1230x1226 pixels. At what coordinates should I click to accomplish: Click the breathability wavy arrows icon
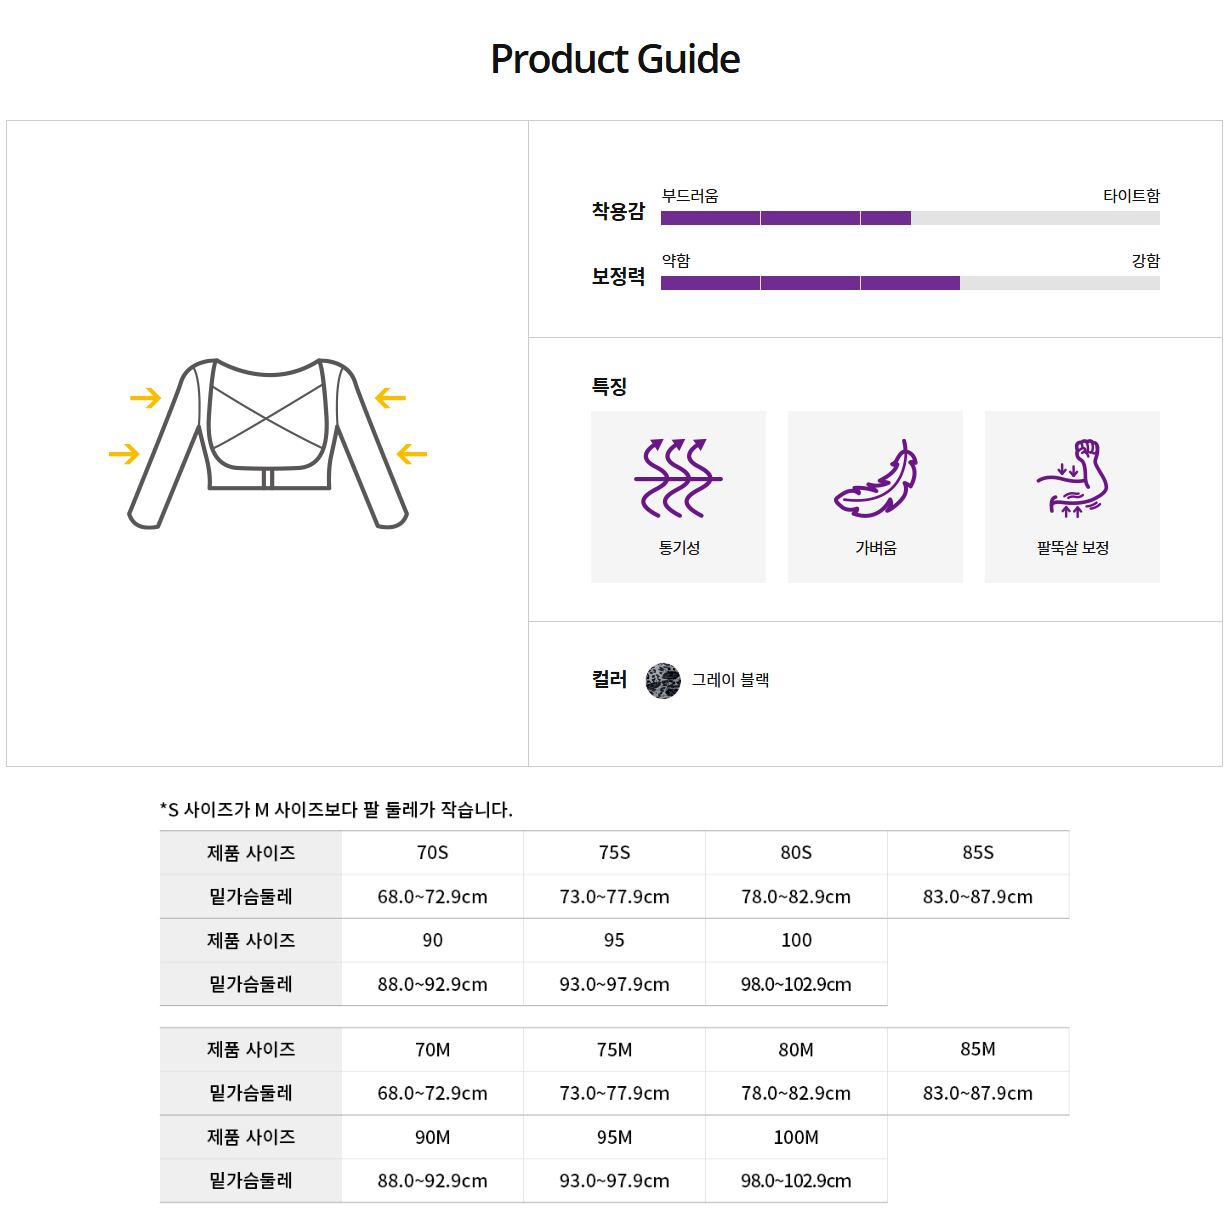[678, 477]
